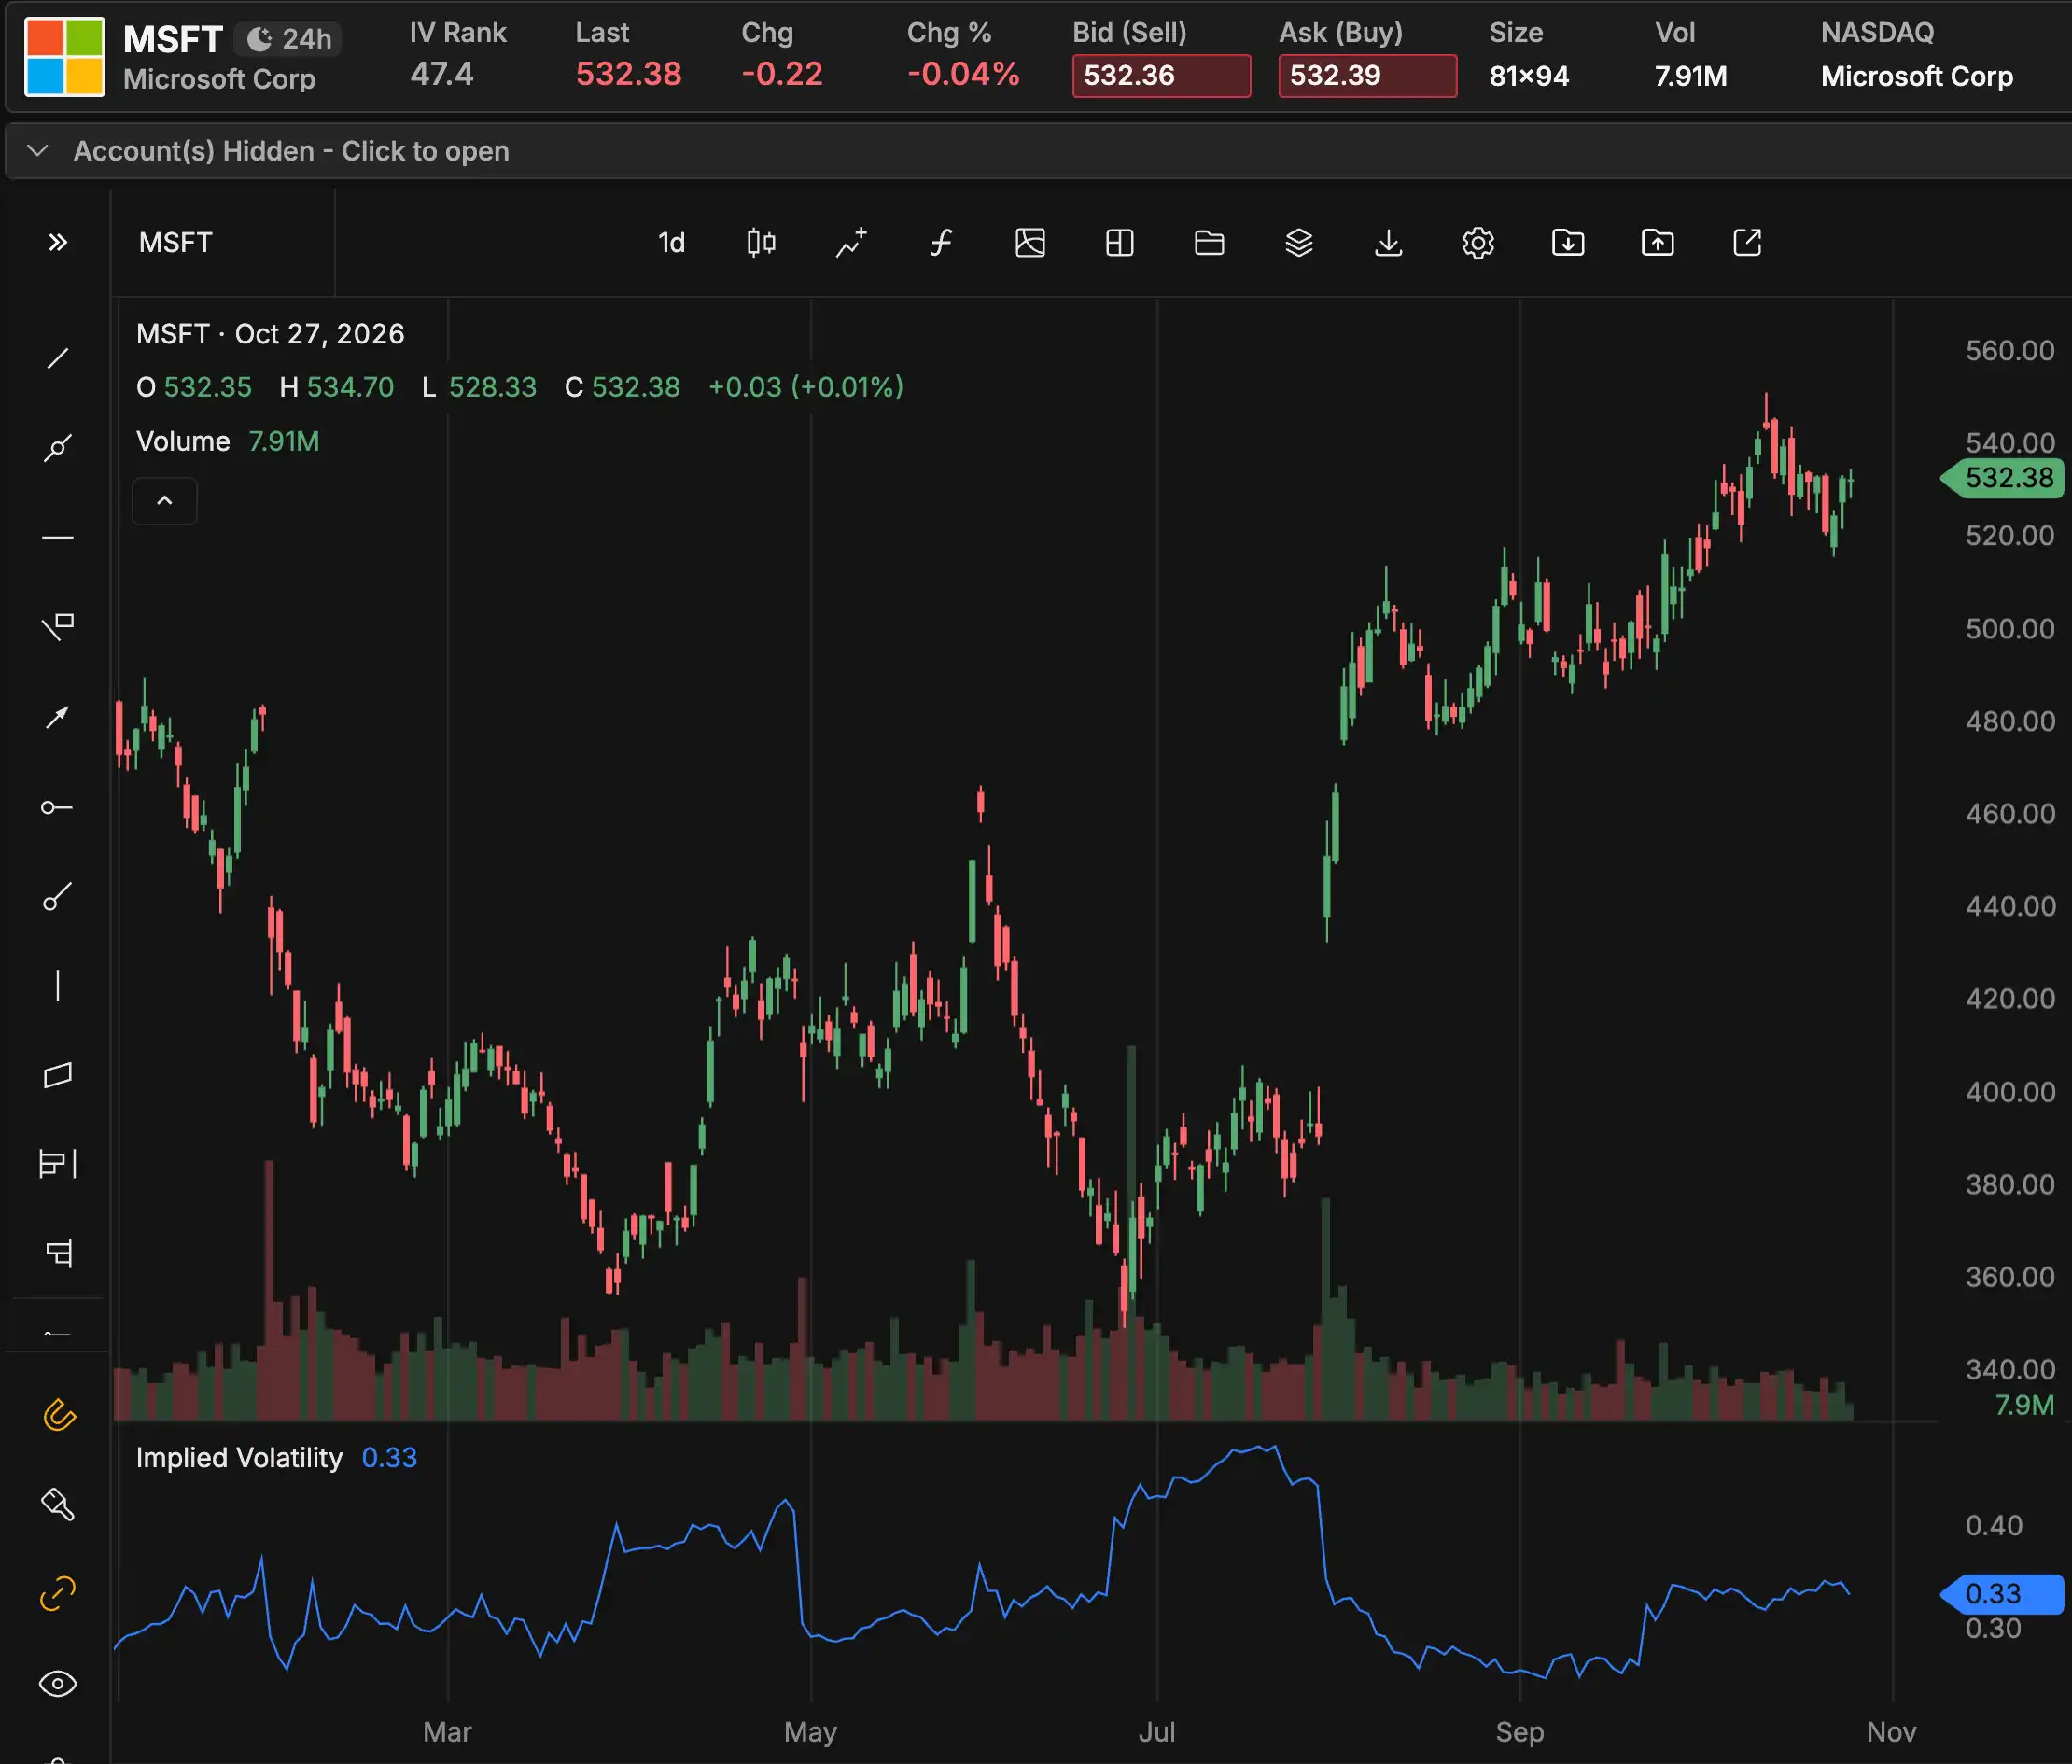Click the Implied Volatility indicator label
Image resolution: width=2072 pixels, height=1764 pixels.
point(239,1458)
